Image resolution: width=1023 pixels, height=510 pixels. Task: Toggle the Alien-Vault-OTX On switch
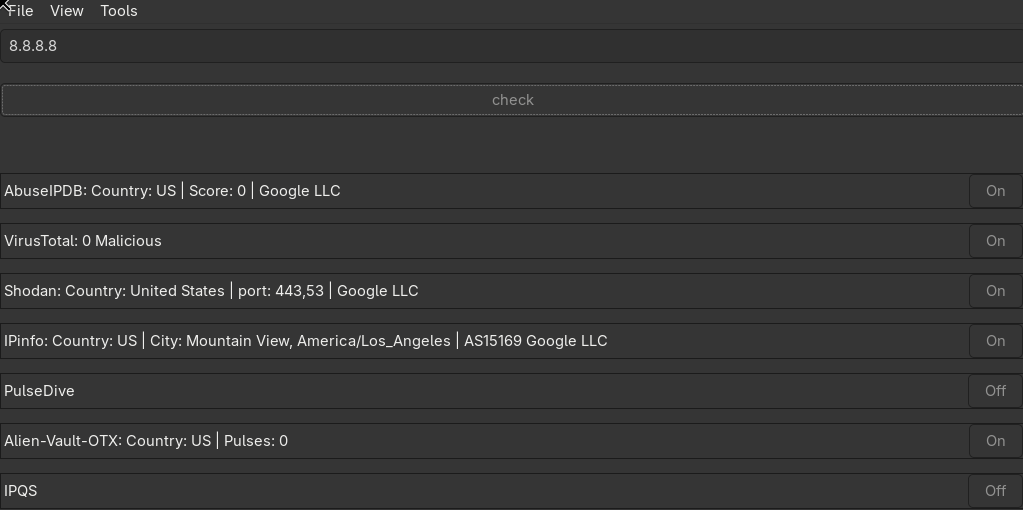[995, 441]
